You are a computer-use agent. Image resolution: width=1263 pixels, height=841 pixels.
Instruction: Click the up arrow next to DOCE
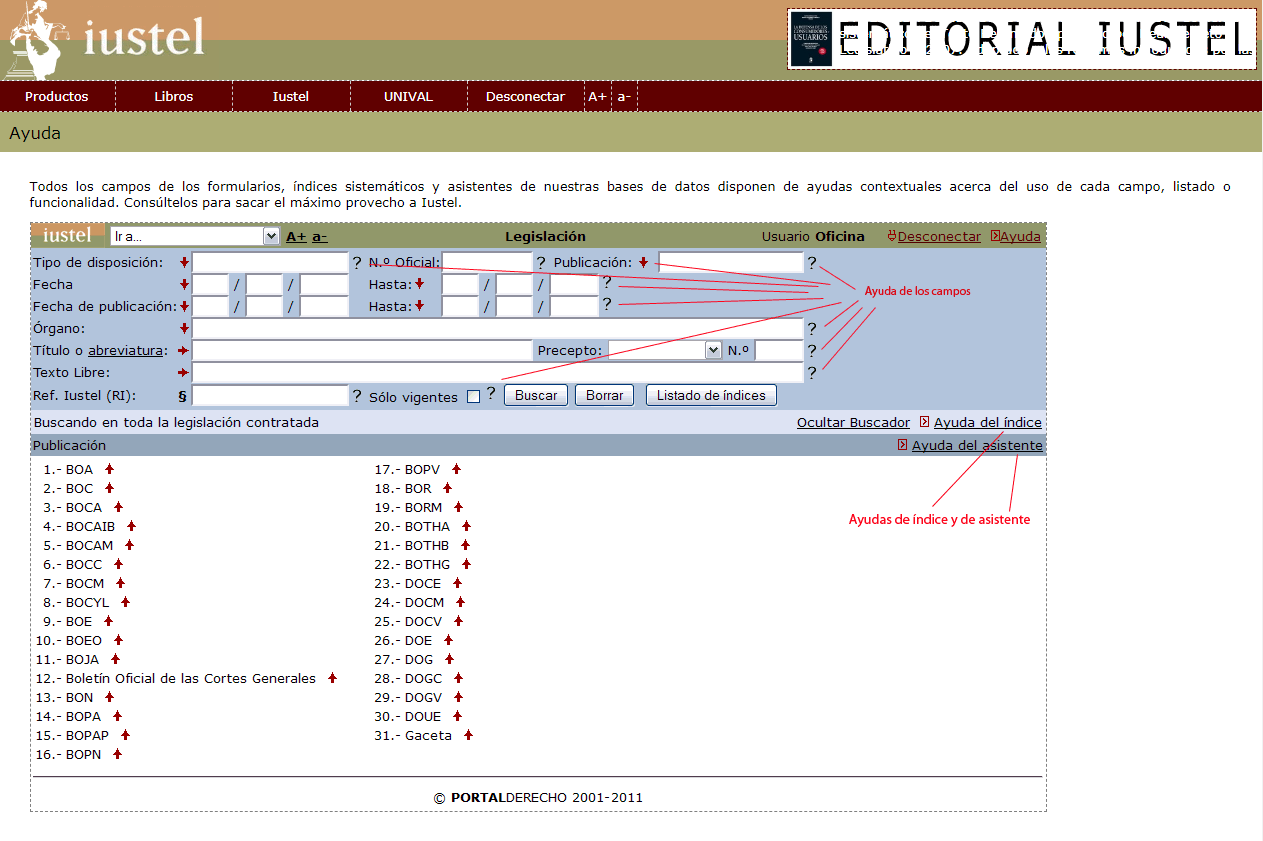coord(457,582)
